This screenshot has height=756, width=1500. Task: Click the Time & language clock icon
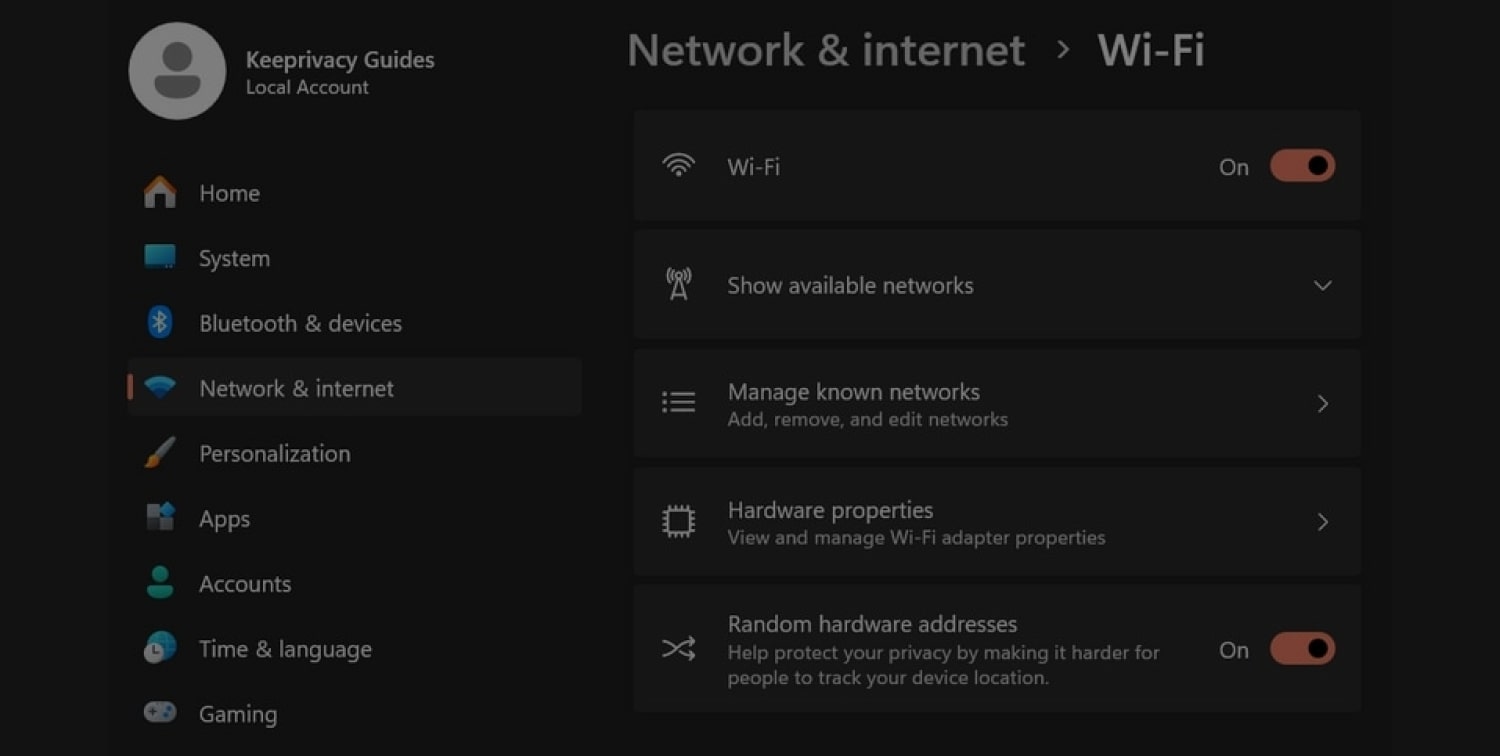[160, 648]
